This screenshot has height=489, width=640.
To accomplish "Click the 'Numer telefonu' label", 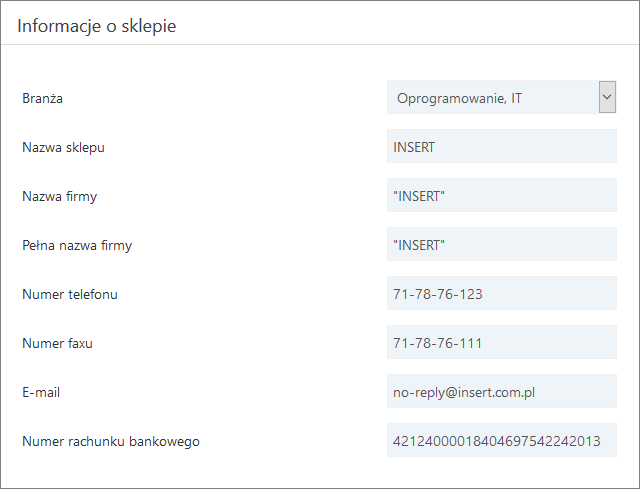I will click(70, 294).
